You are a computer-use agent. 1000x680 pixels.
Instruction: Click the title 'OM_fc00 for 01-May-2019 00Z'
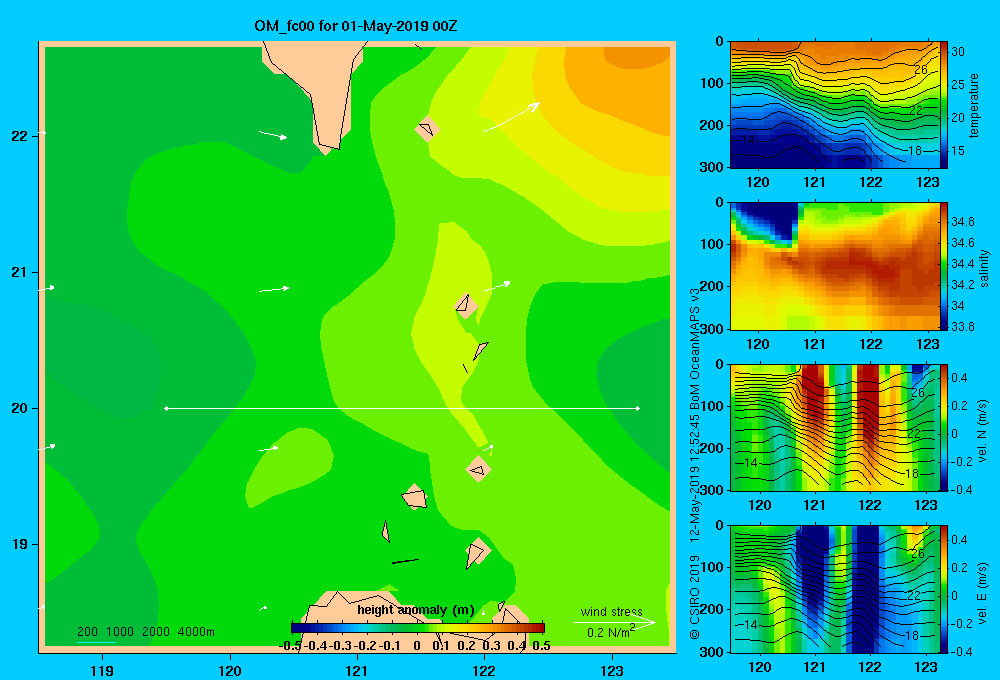point(355,26)
